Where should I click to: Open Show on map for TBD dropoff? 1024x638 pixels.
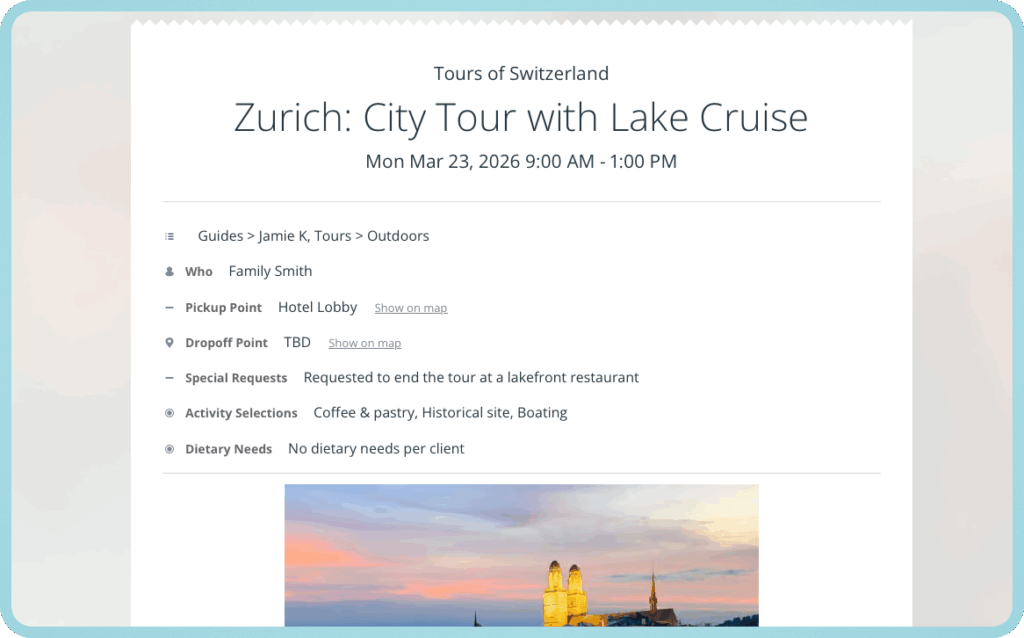tap(364, 343)
